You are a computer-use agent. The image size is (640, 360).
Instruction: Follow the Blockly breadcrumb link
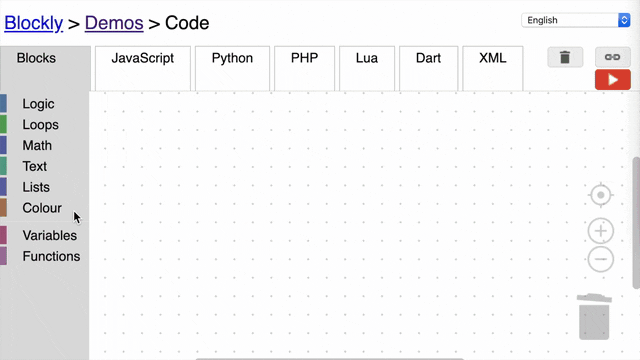pos(33,23)
